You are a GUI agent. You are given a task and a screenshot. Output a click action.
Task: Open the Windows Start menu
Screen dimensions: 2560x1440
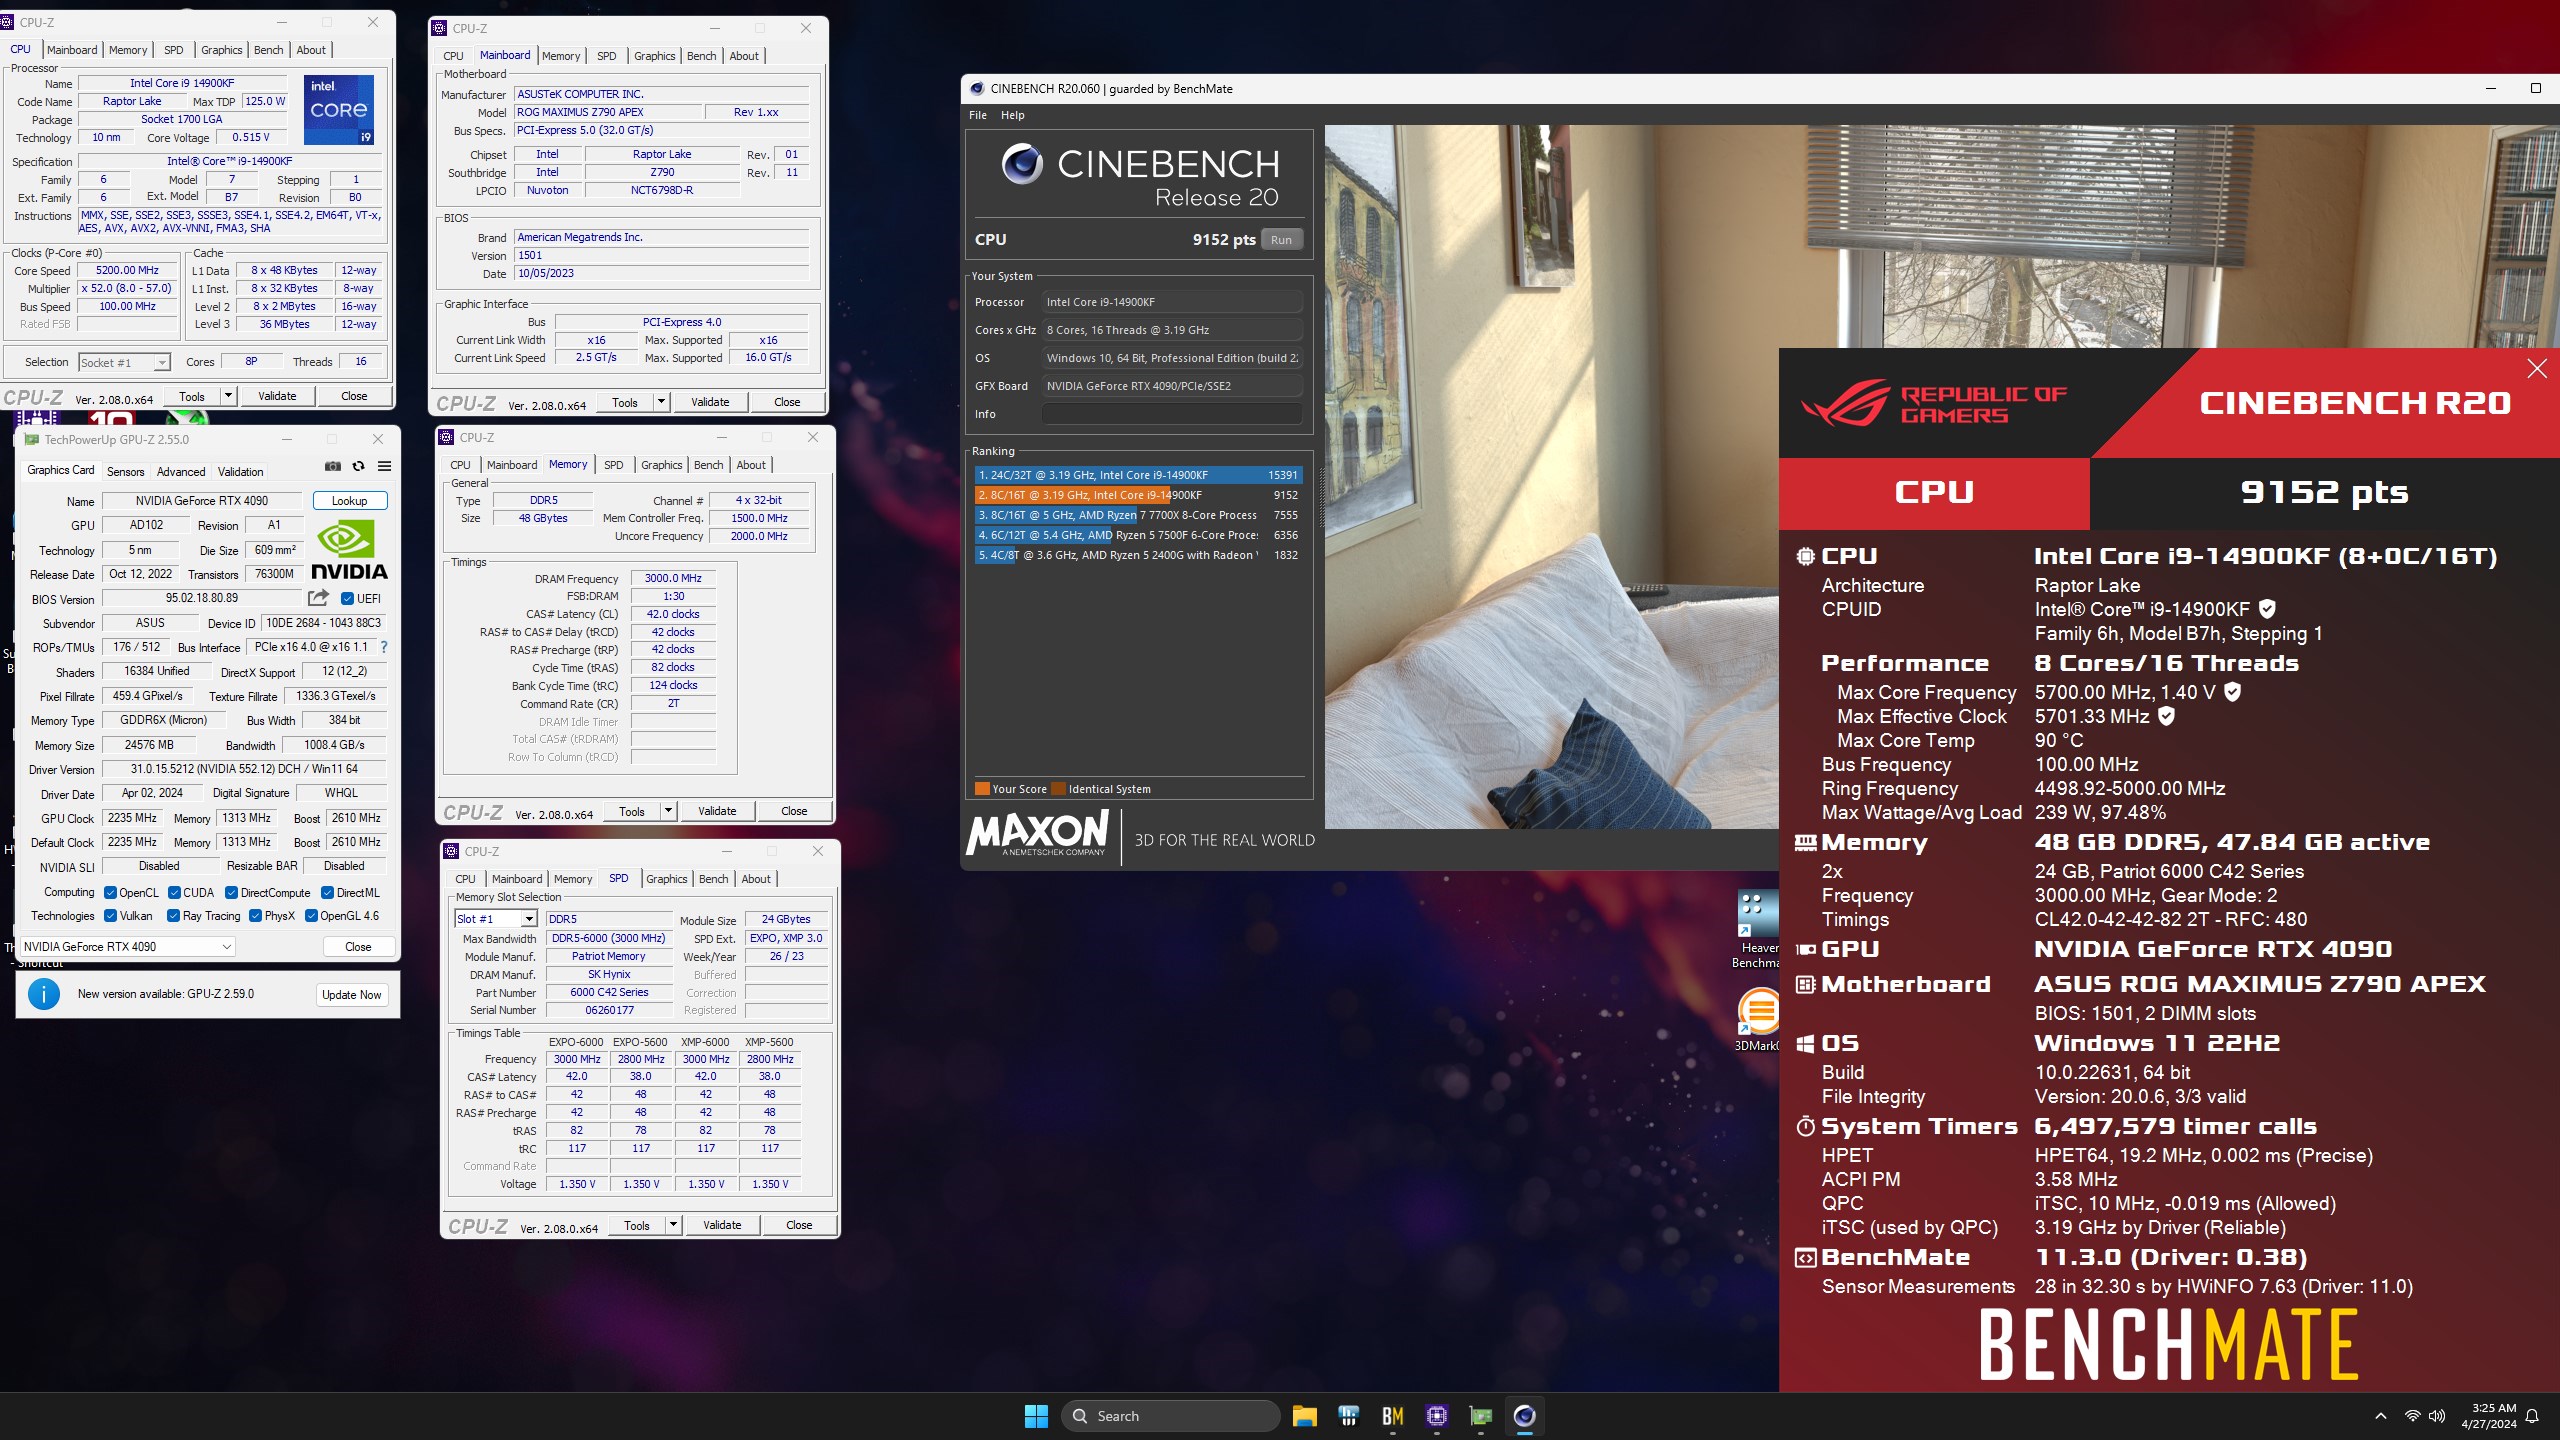(1036, 1416)
